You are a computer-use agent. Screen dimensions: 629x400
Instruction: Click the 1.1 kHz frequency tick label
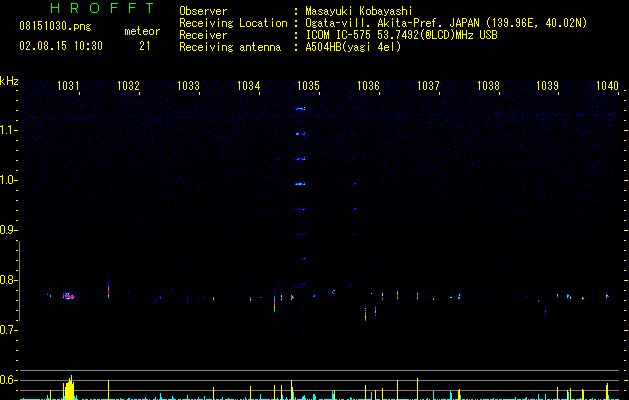7,130
